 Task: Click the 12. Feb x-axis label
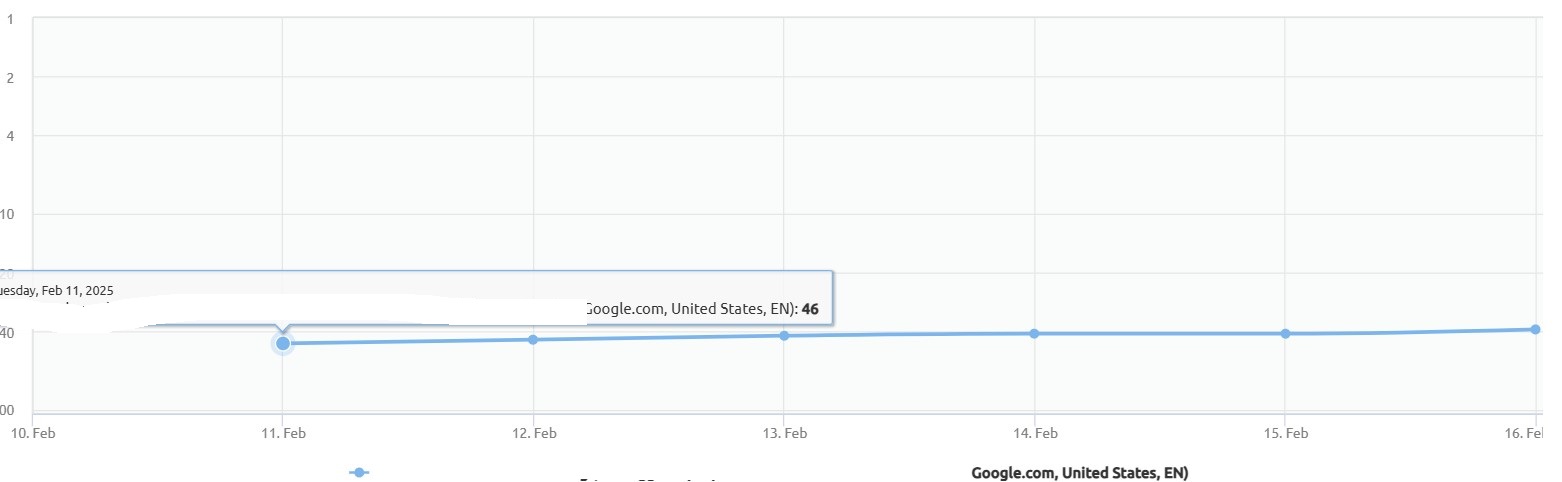coord(534,433)
